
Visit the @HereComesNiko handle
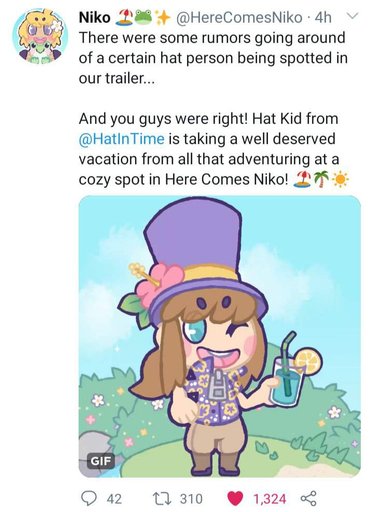[x=239, y=18]
